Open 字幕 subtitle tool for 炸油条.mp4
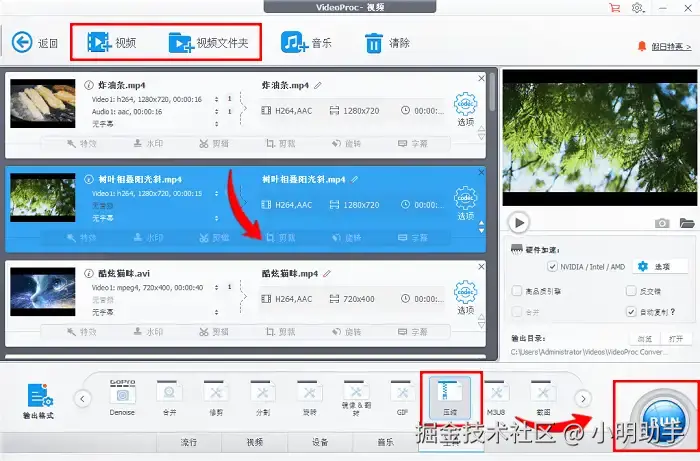Image resolution: width=700 pixels, height=461 pixels. pos(413,144)
